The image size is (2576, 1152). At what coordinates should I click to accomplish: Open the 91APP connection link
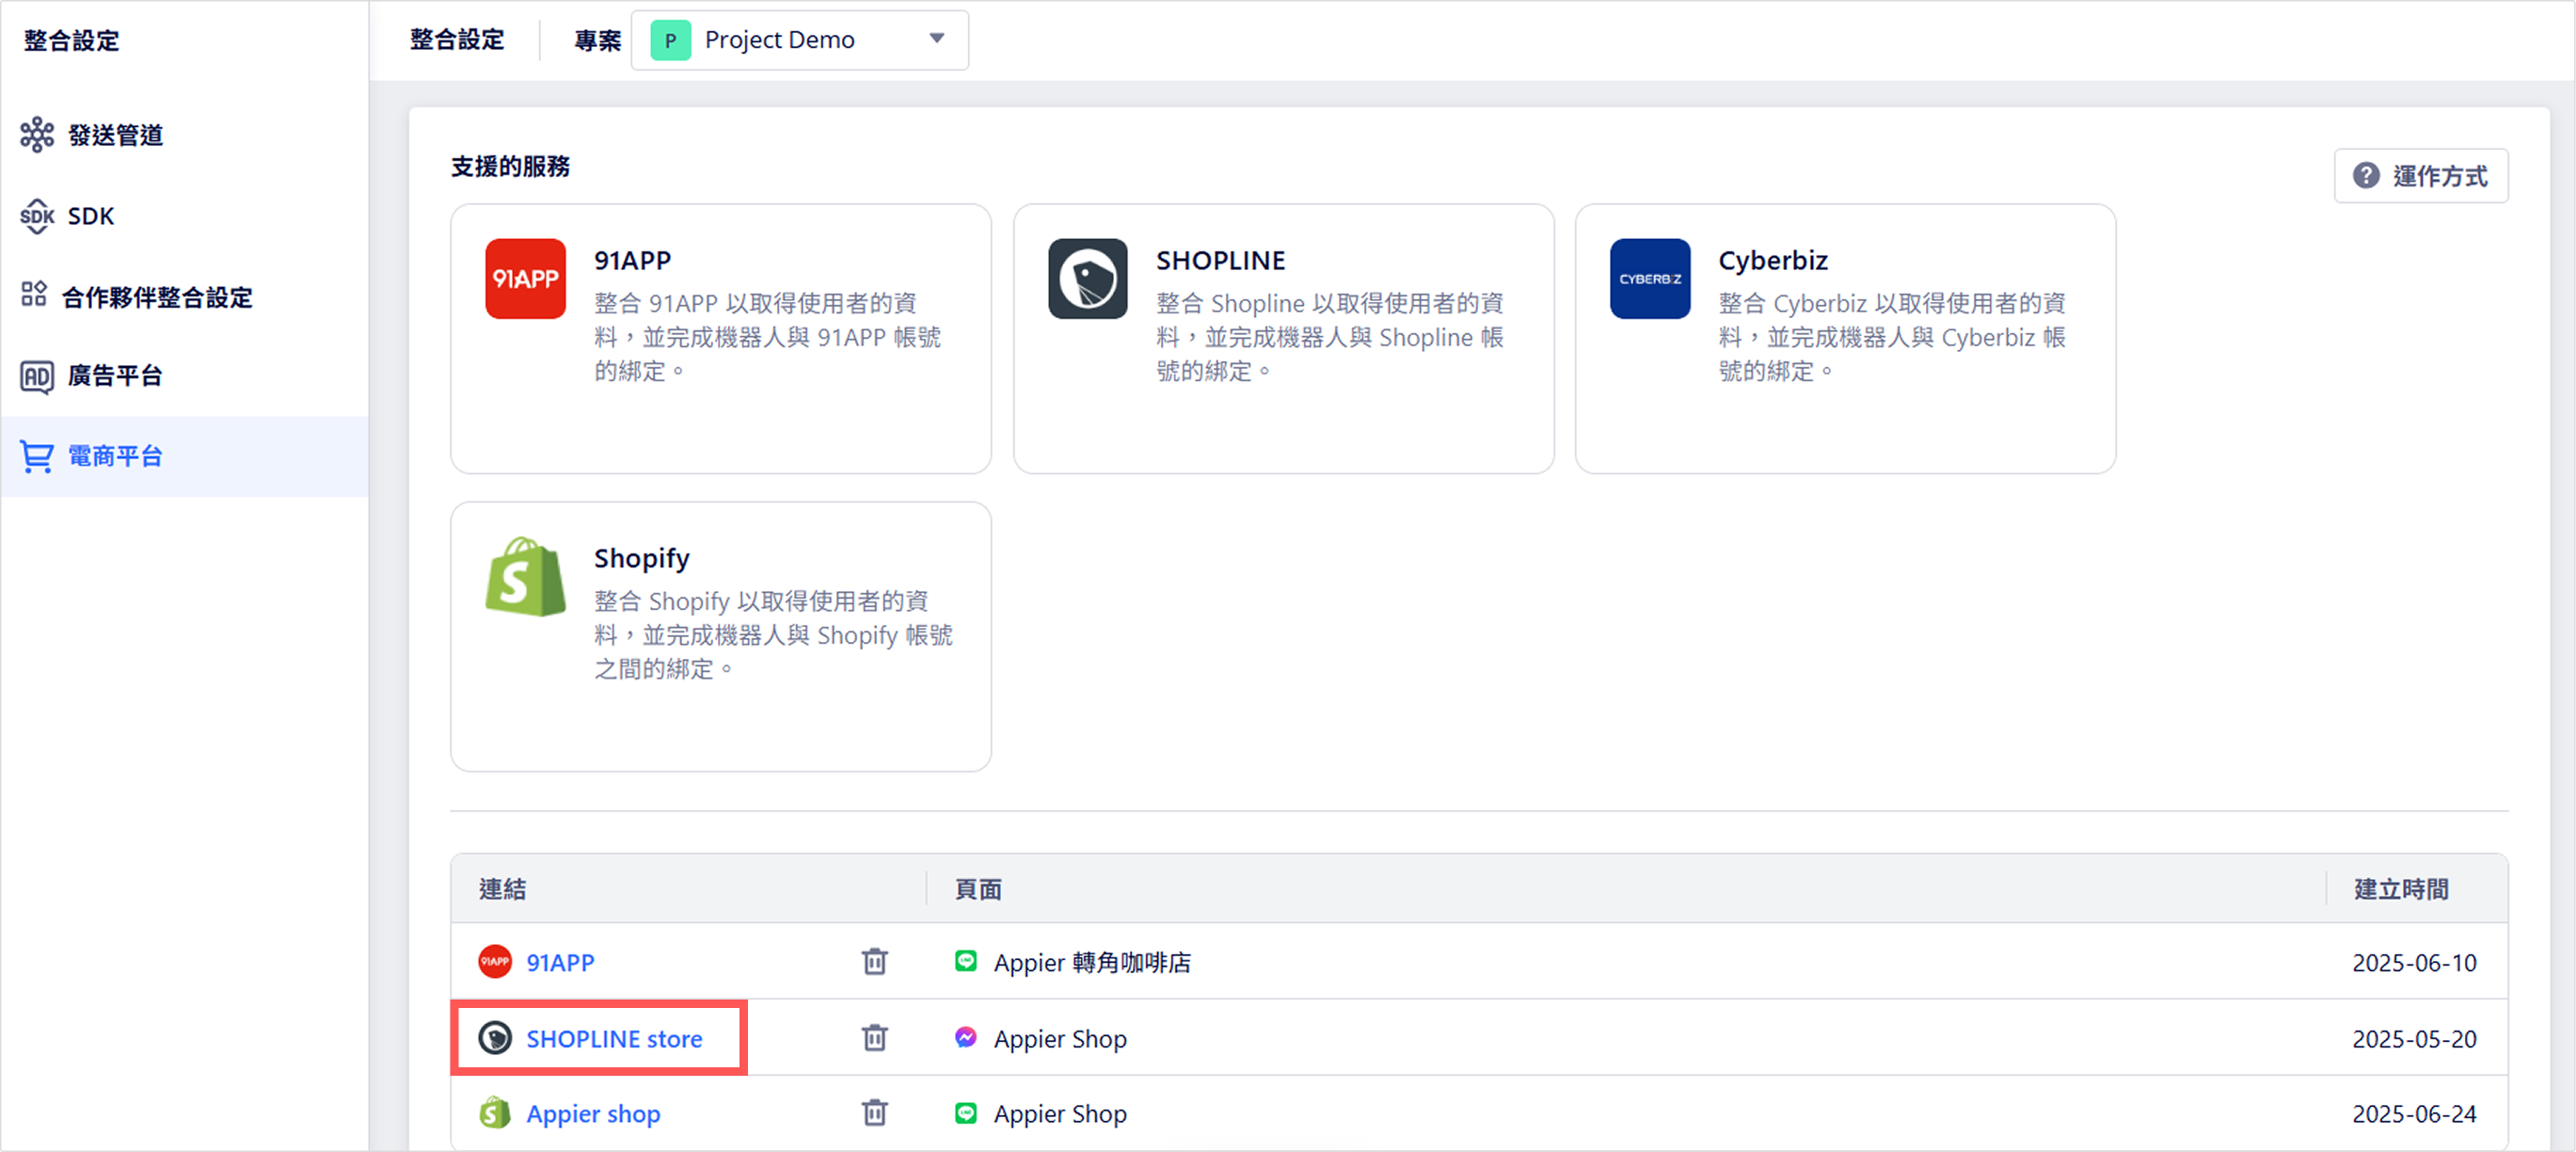click(560, 962)
